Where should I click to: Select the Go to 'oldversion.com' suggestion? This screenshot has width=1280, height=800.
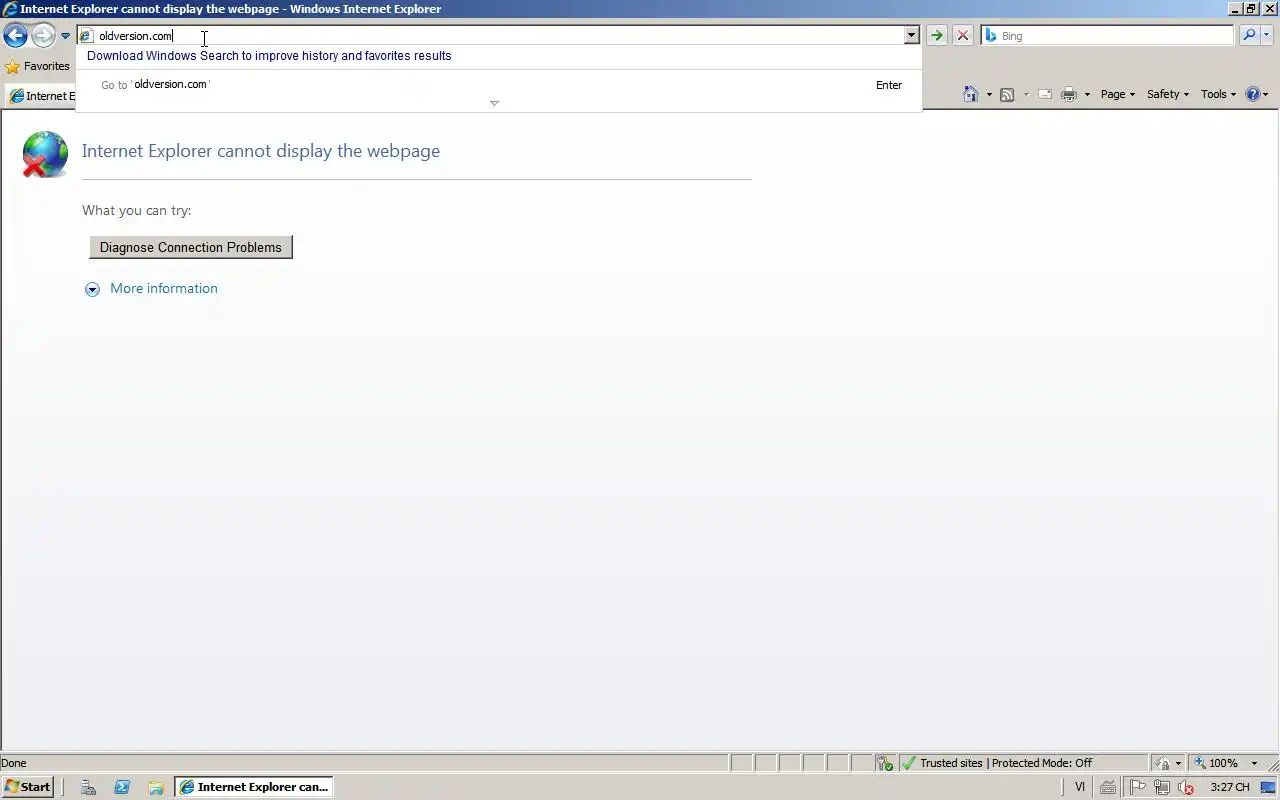[x=498, y=85]
